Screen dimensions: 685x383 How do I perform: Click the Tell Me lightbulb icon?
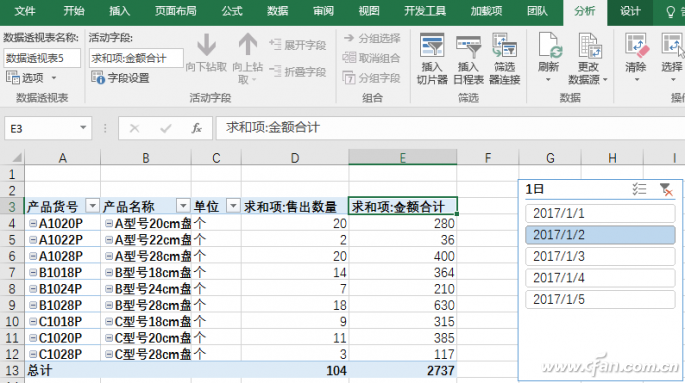pyautogui.click(x=671, y=12)
